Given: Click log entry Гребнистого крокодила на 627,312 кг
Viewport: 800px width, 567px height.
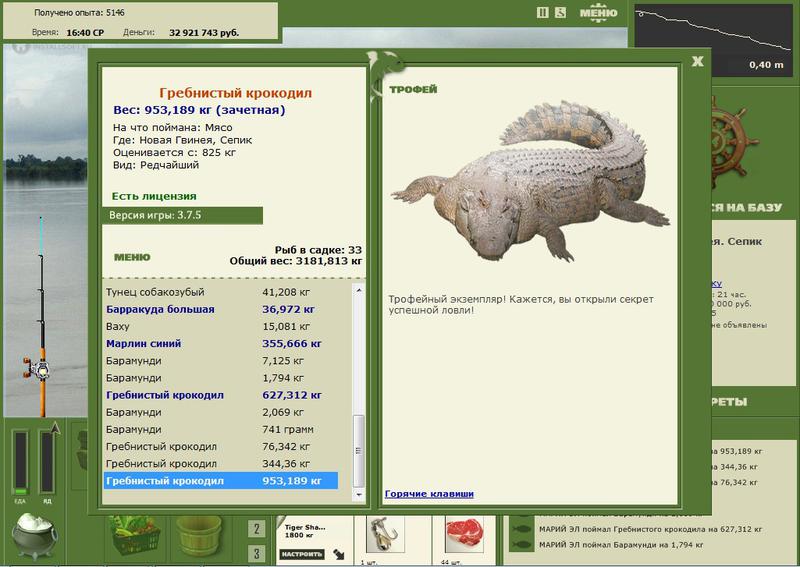Looking at the screenshot, I should (x=651, y=529).
